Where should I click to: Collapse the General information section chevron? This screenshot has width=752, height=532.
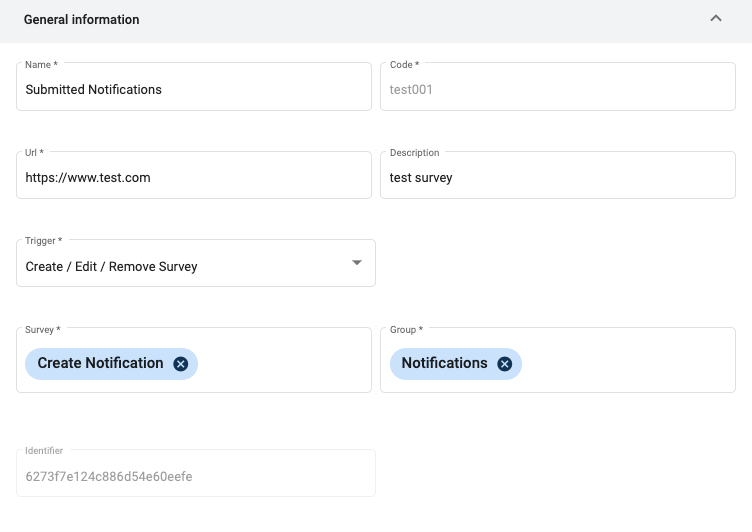(x=716, y=19)
